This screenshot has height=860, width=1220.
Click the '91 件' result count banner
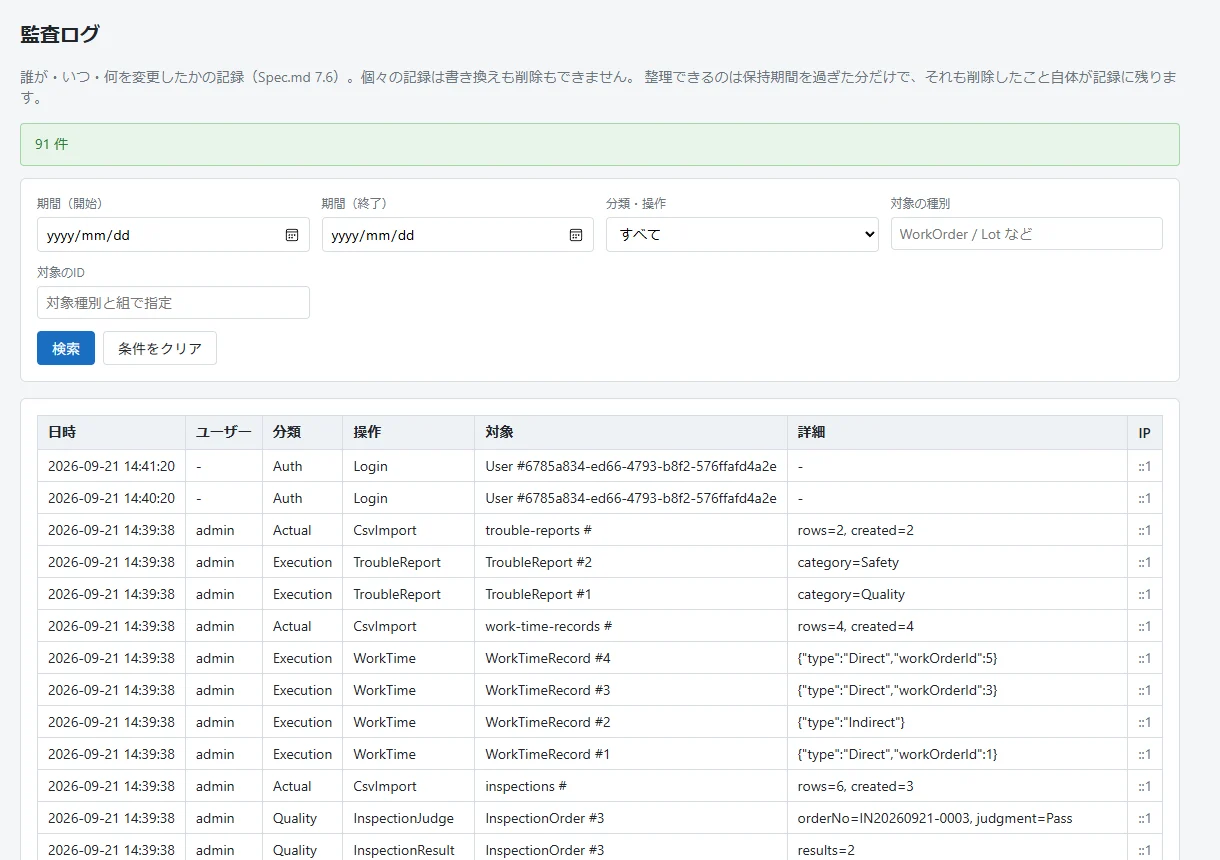point(600,144)
